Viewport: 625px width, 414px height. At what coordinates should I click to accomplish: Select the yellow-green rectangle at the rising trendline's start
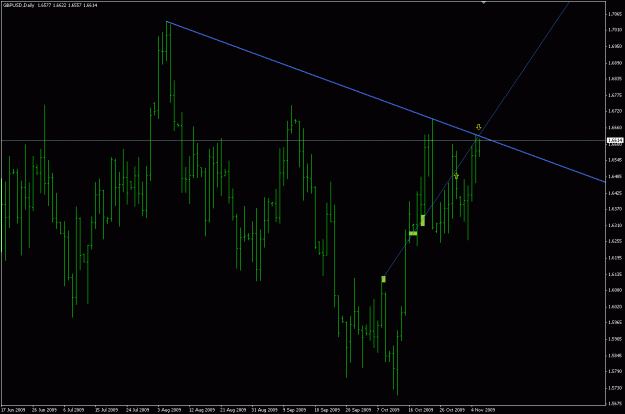[x=383, y=279]
